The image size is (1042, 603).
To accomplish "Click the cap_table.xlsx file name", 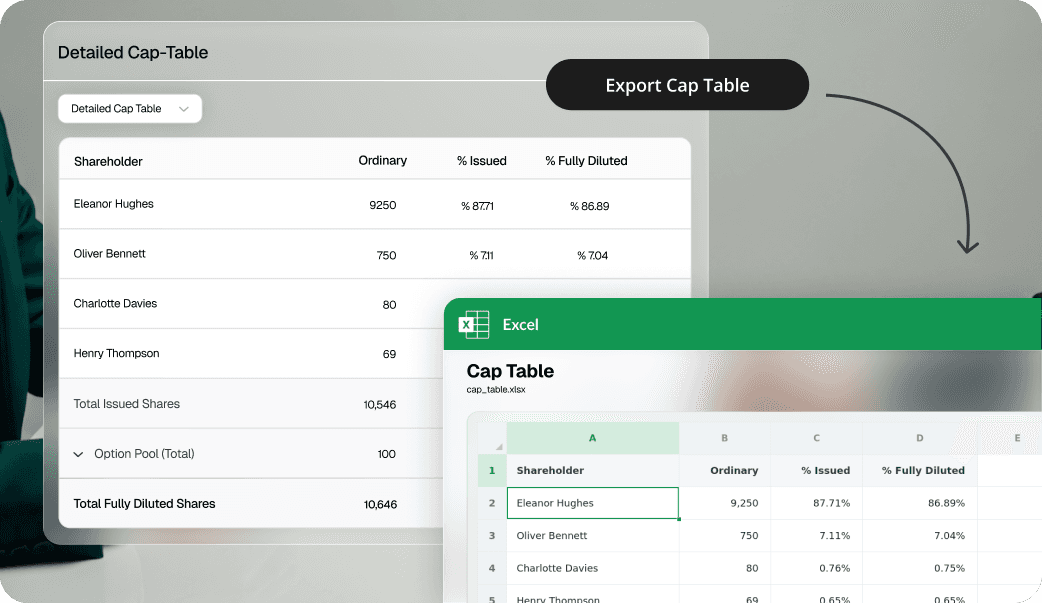I will pos(496,390).
